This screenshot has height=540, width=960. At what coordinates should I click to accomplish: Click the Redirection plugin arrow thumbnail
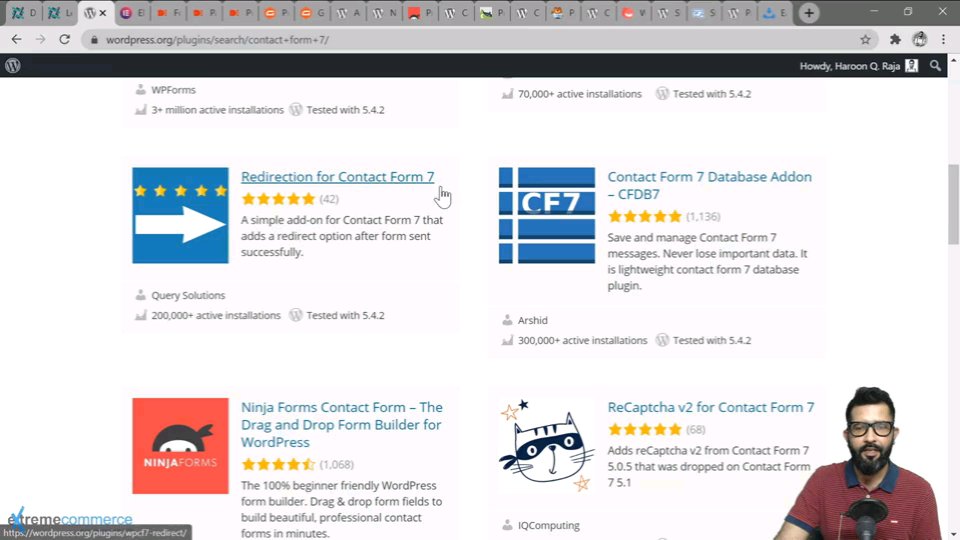(x=180, y=216)
